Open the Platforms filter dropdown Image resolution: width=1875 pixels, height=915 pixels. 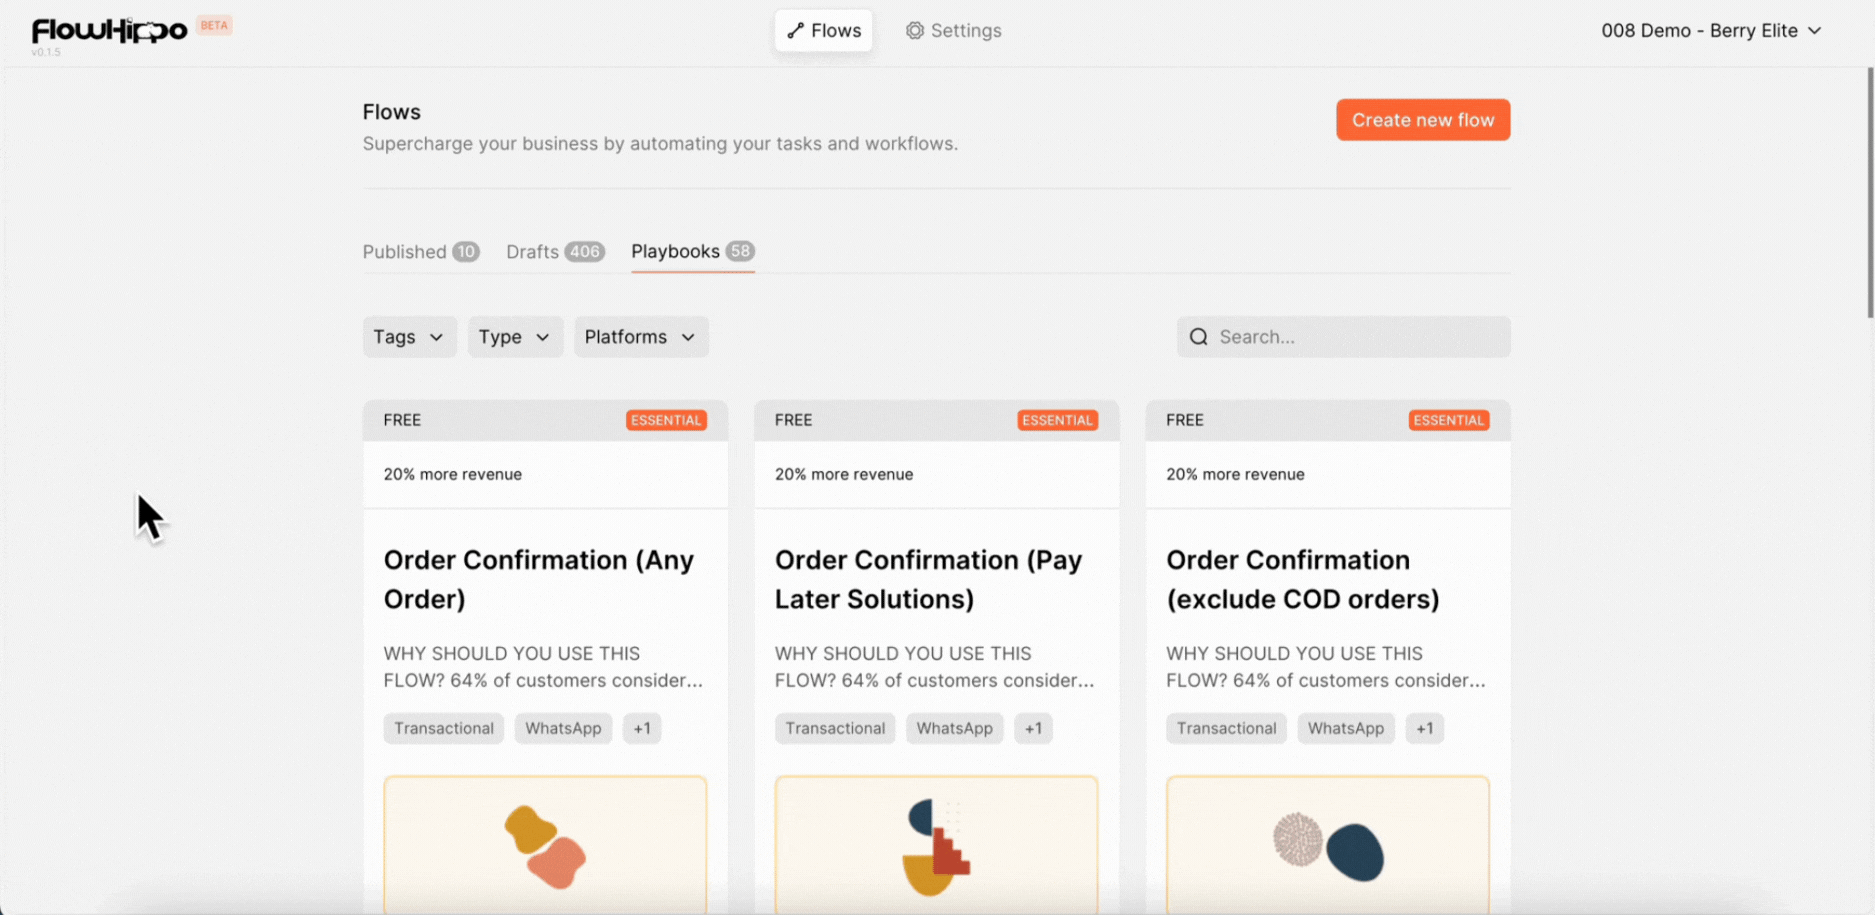point(641,337)
